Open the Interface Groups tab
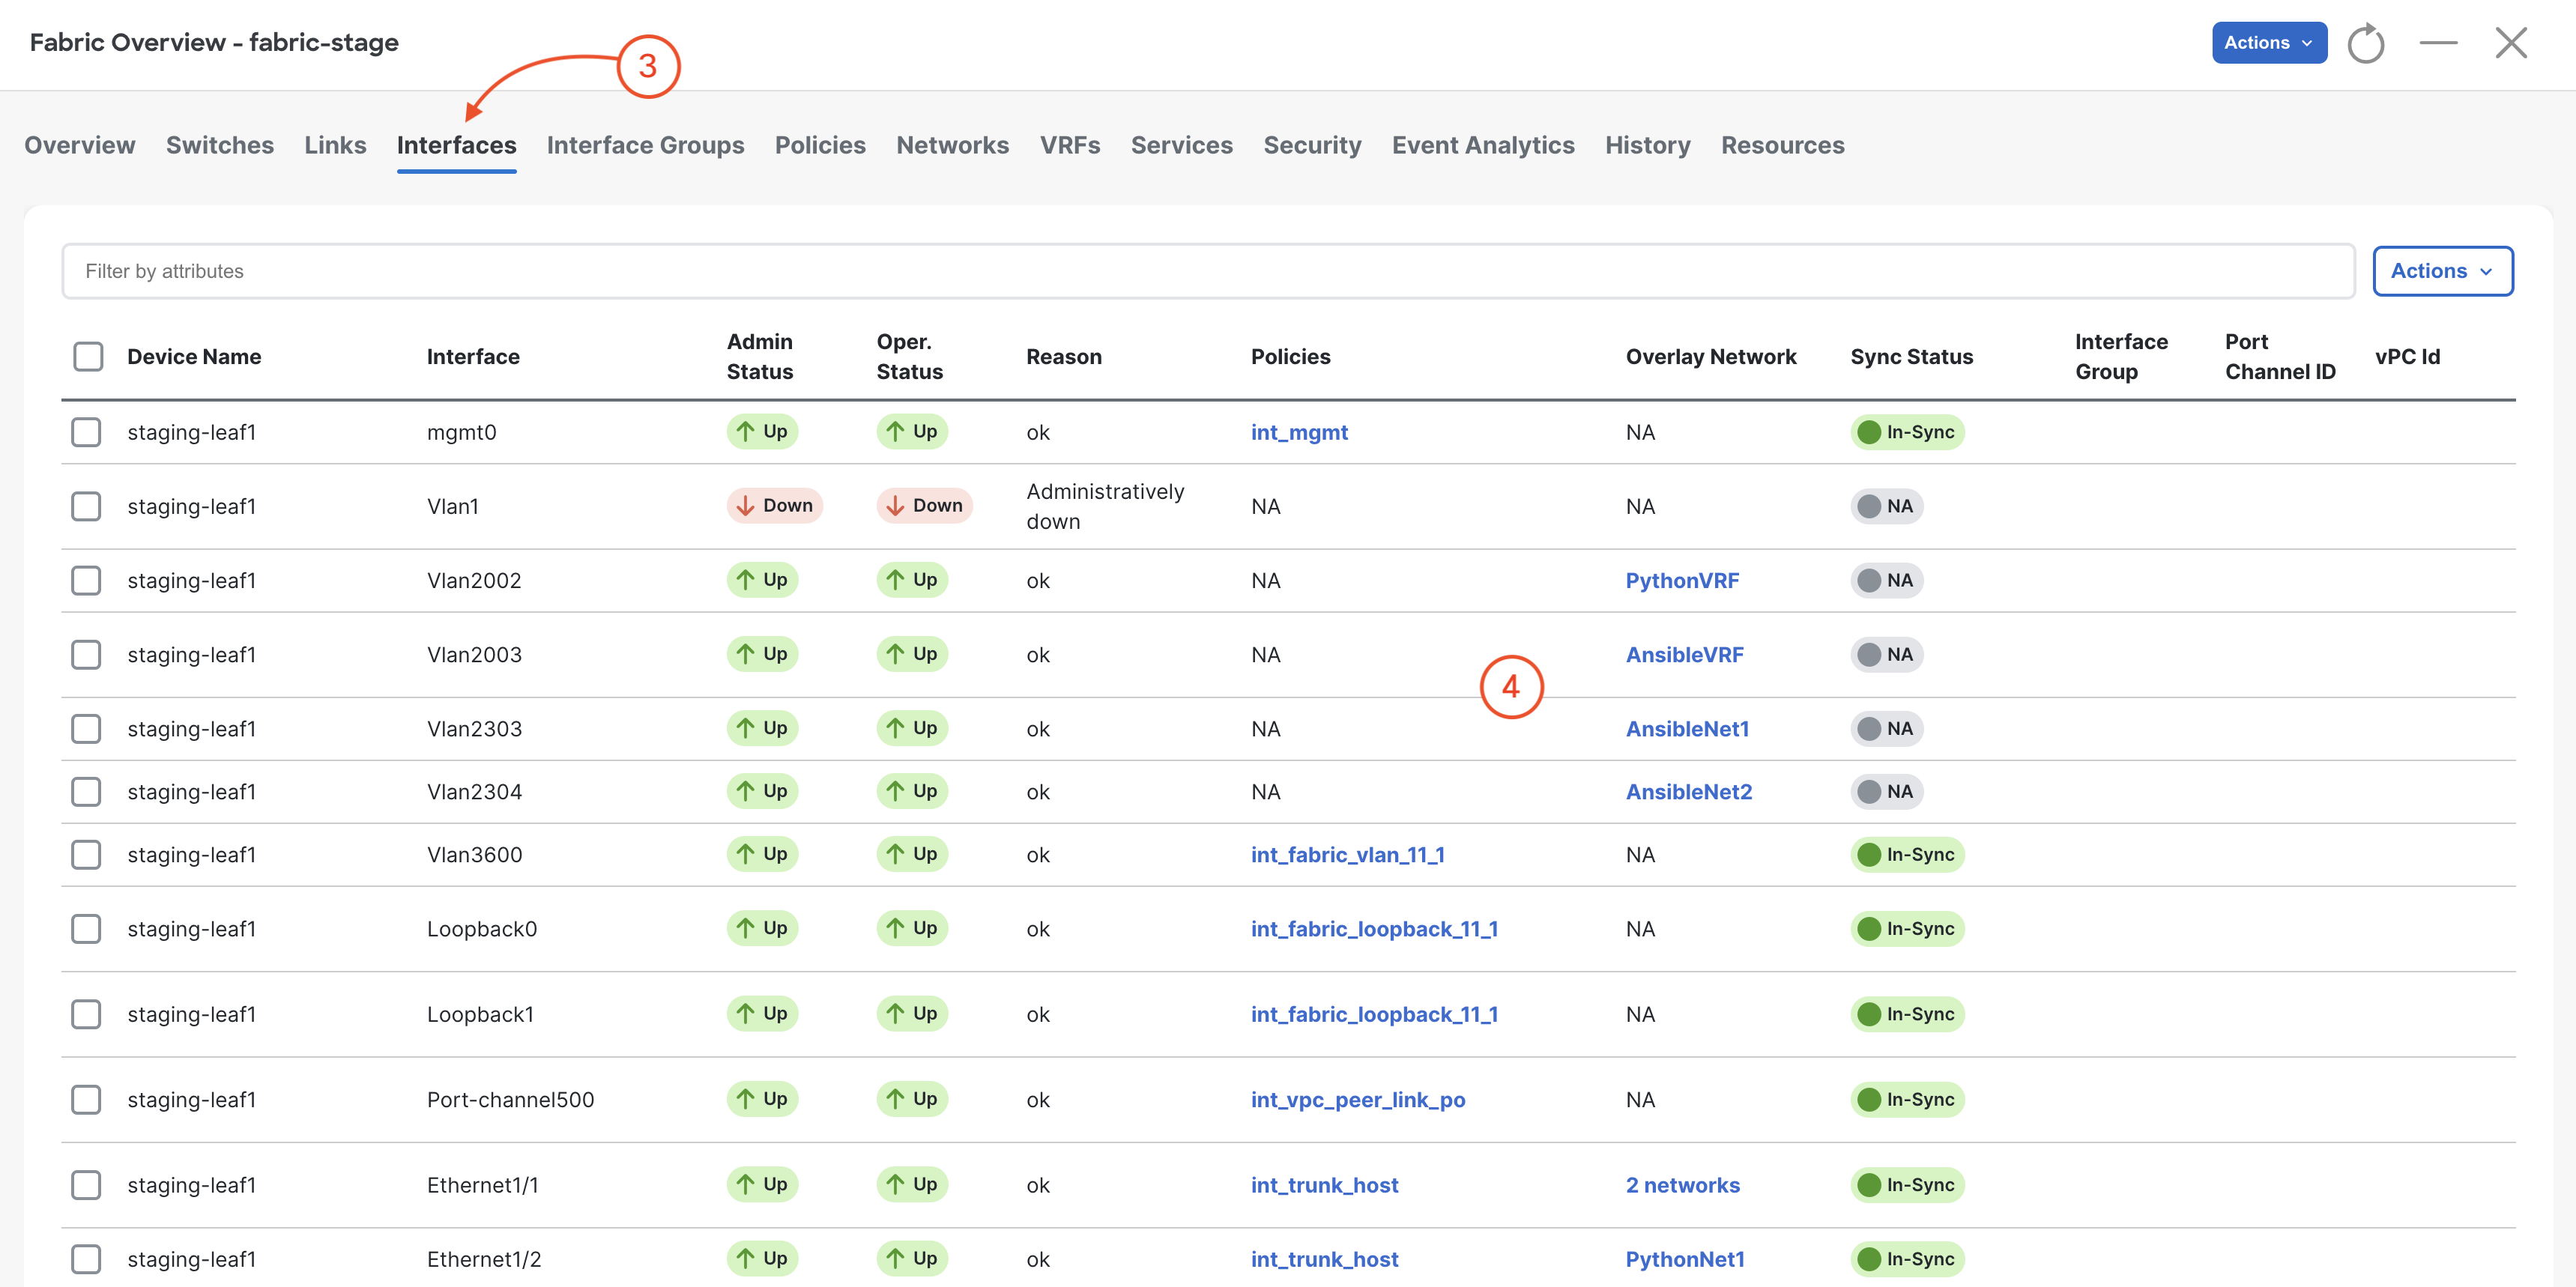This screenshot has height=1287, width=2576. [x=645, y=145]
